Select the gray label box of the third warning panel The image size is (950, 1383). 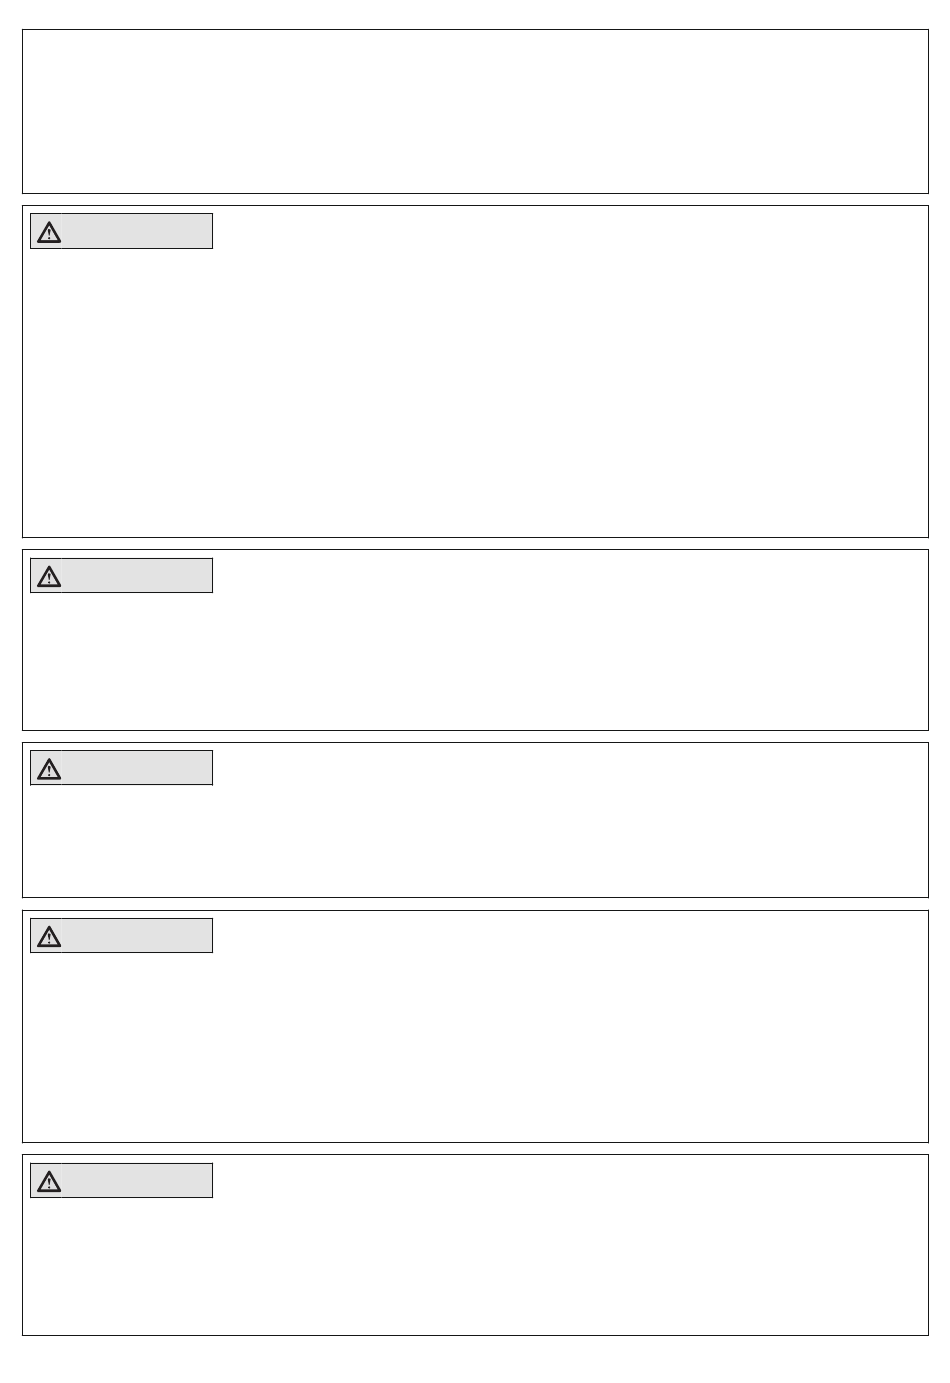pyautogui.click(x=121, y=767)
